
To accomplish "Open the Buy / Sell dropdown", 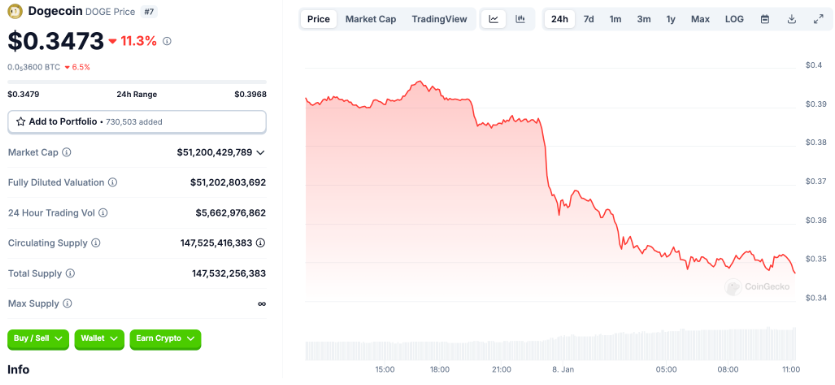I will pos(38,339).
